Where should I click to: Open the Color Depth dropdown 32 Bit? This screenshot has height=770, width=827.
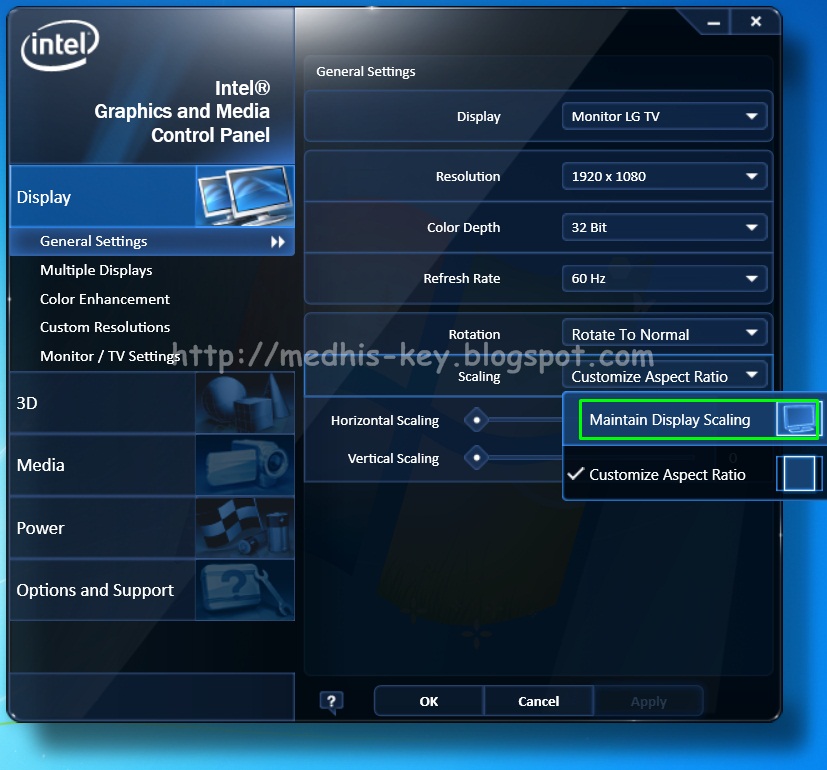(x=665, y=227)
